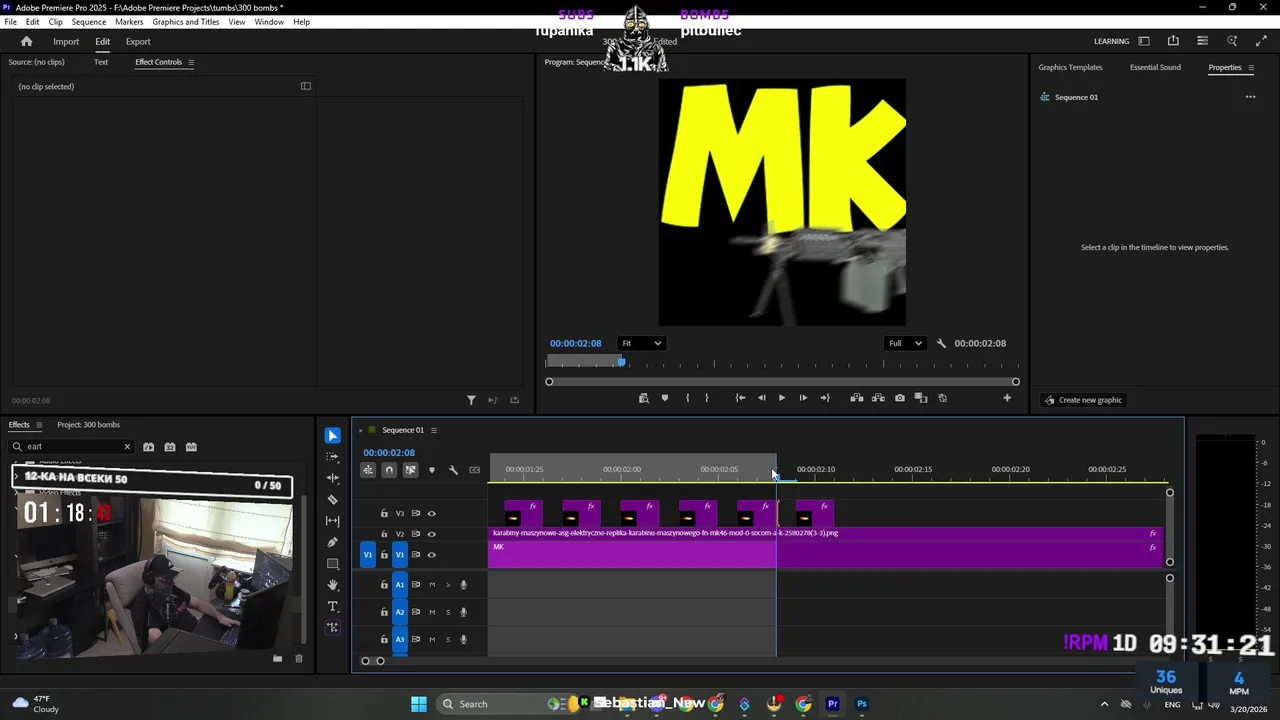This screenshot has height=720, width=1280.
Task: Open the Effects panel menu
Action: [41, 425]
